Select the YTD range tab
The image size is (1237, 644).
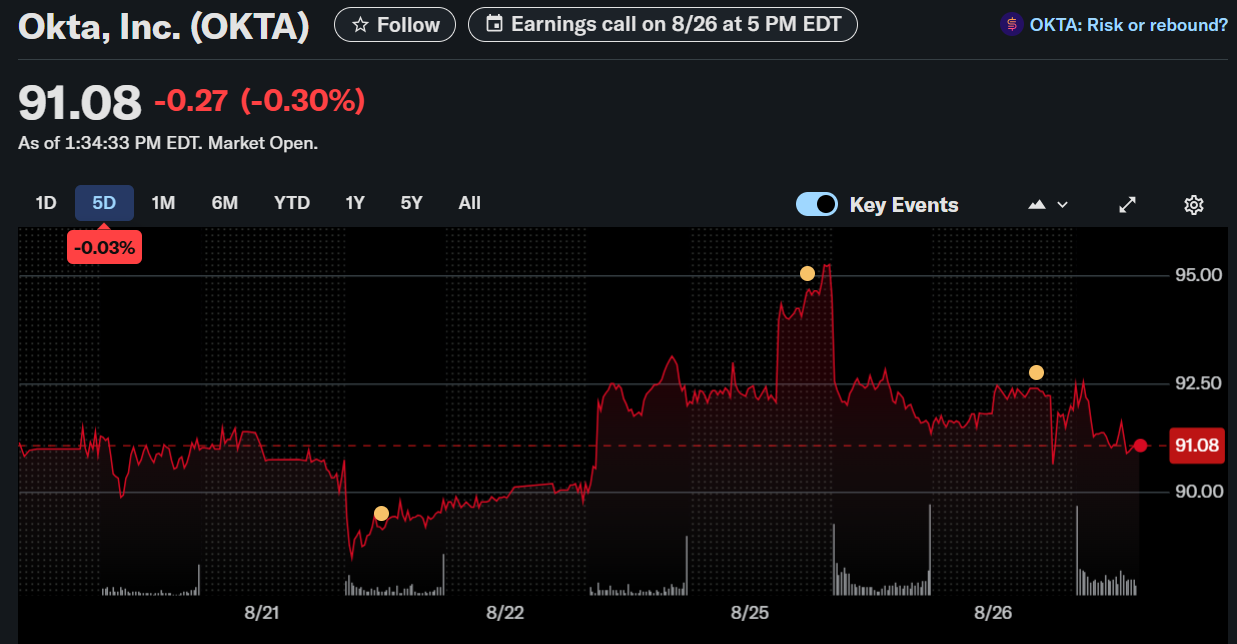[x=292, y=203]
